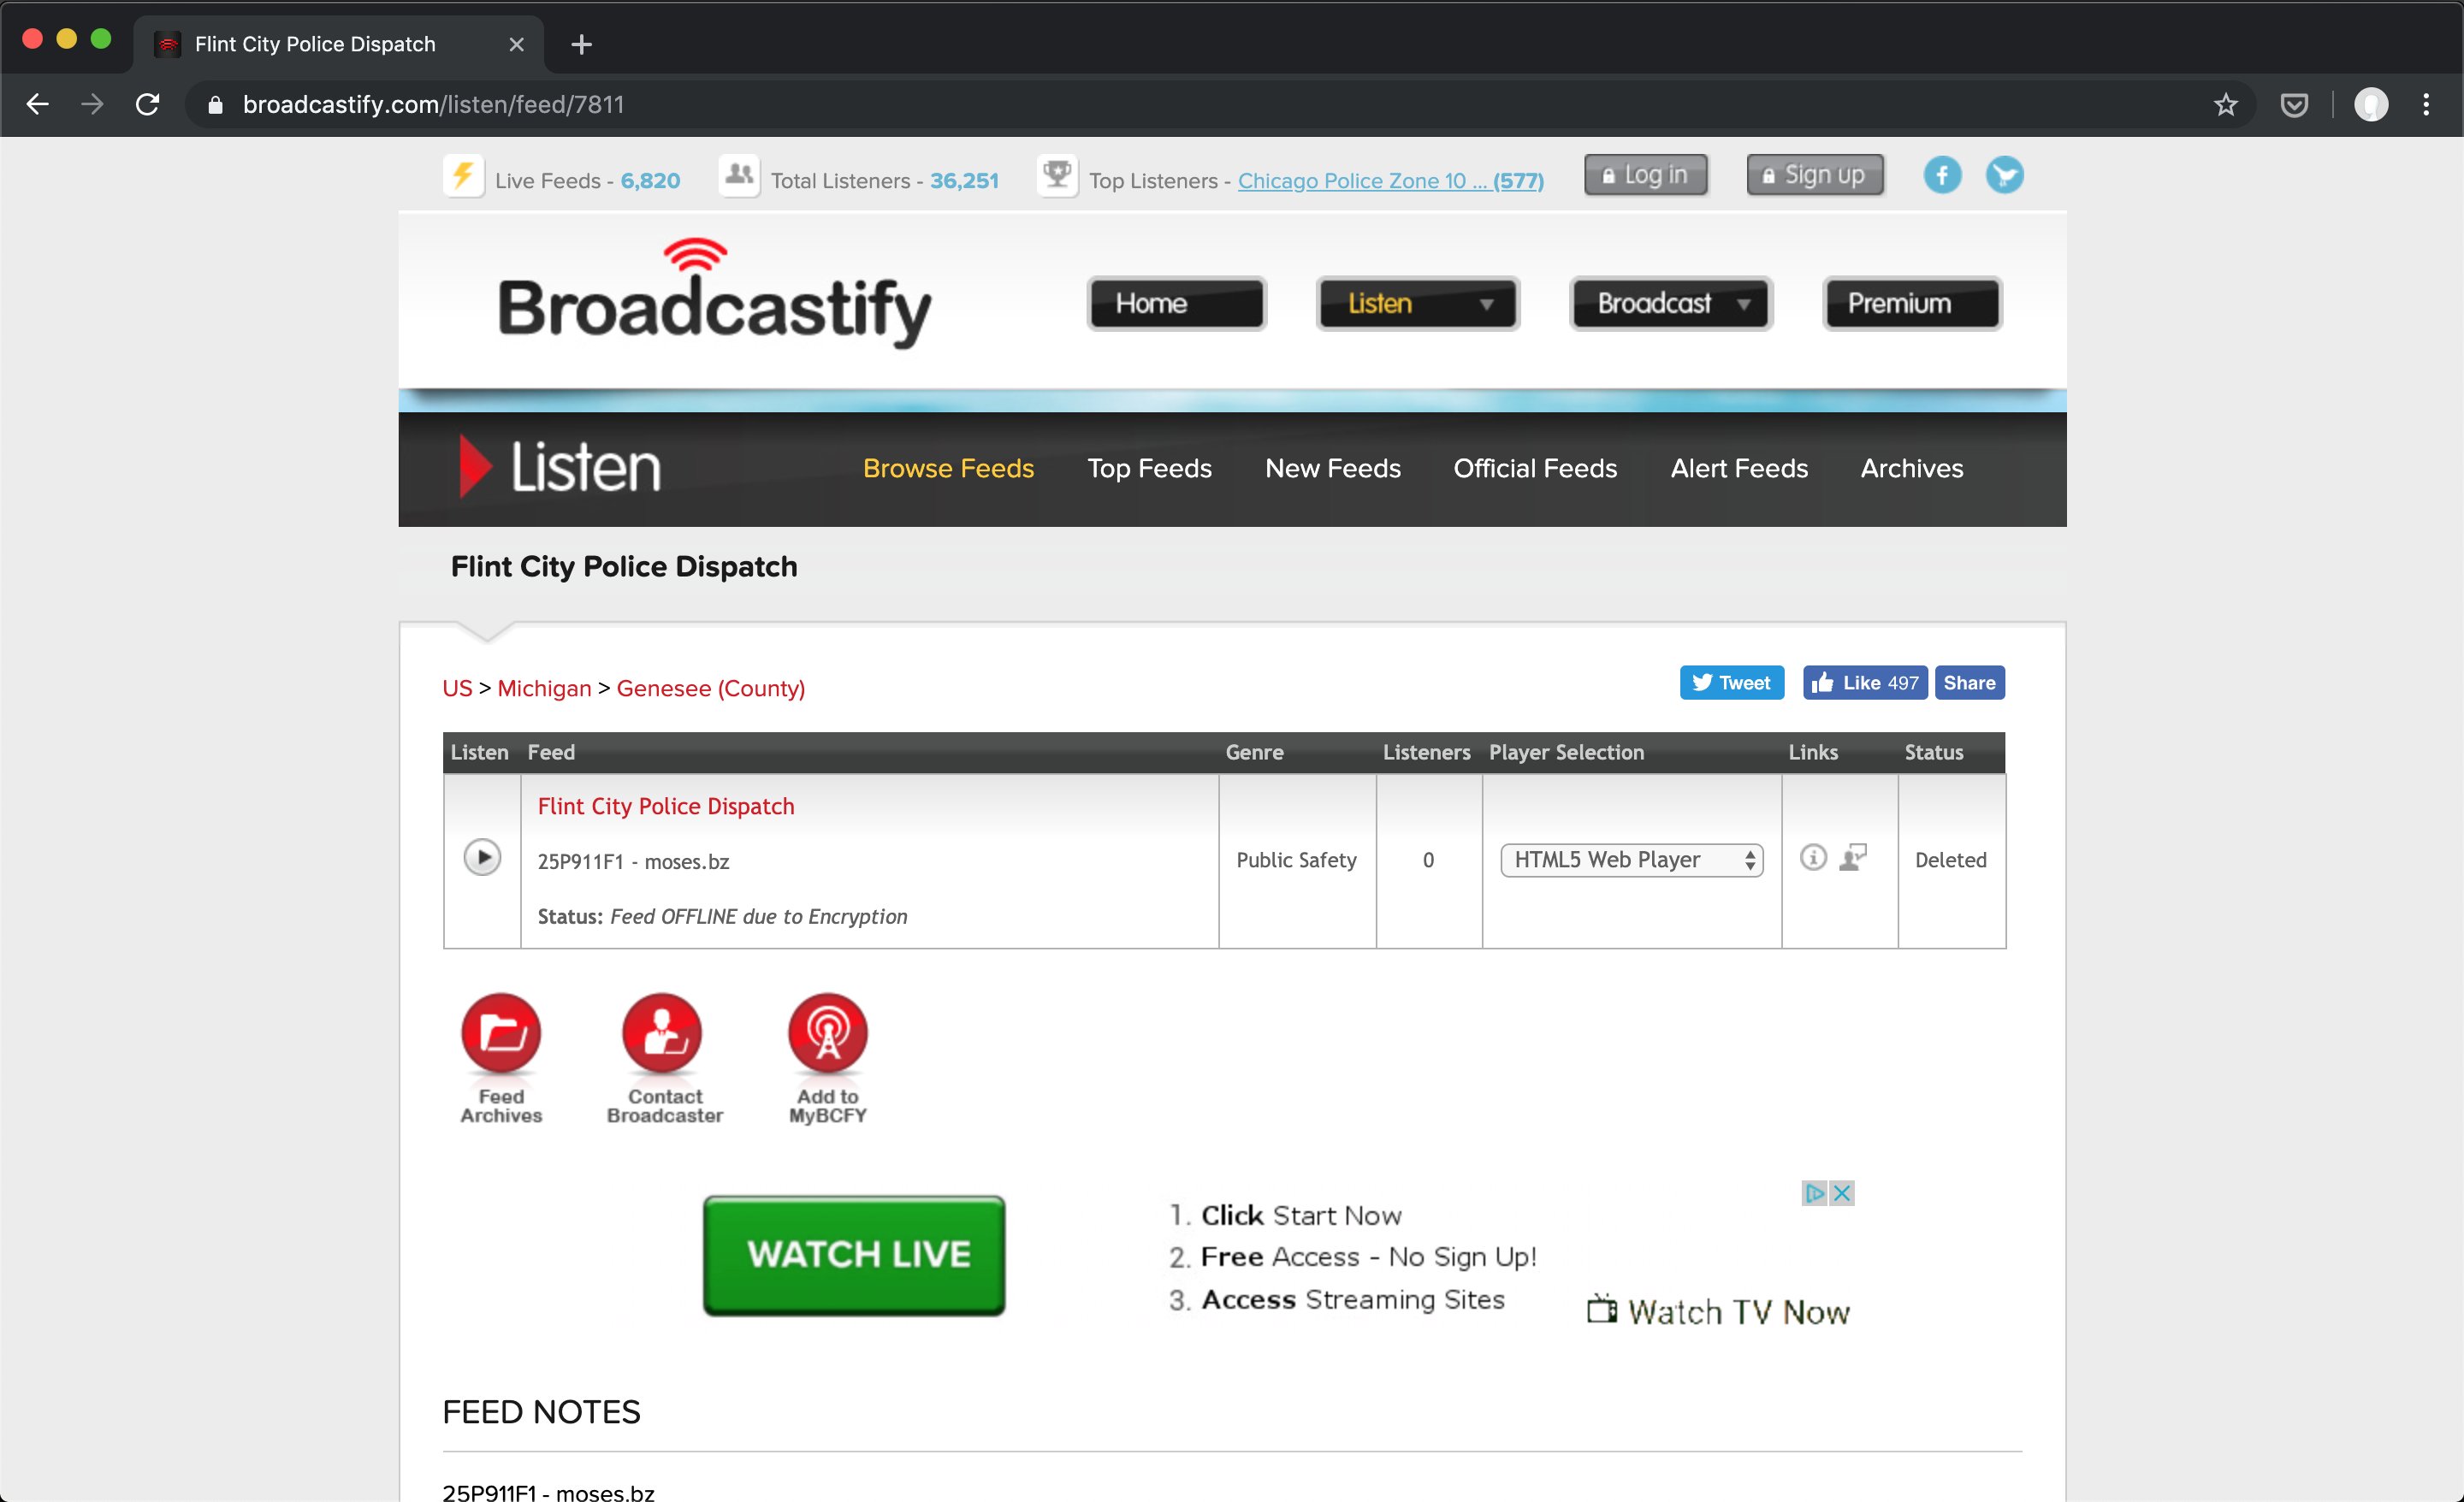Screen dimensions: 2464x1502
Task: Click the Top Listeners trophy icon
Action: (x=1057, y=176)
